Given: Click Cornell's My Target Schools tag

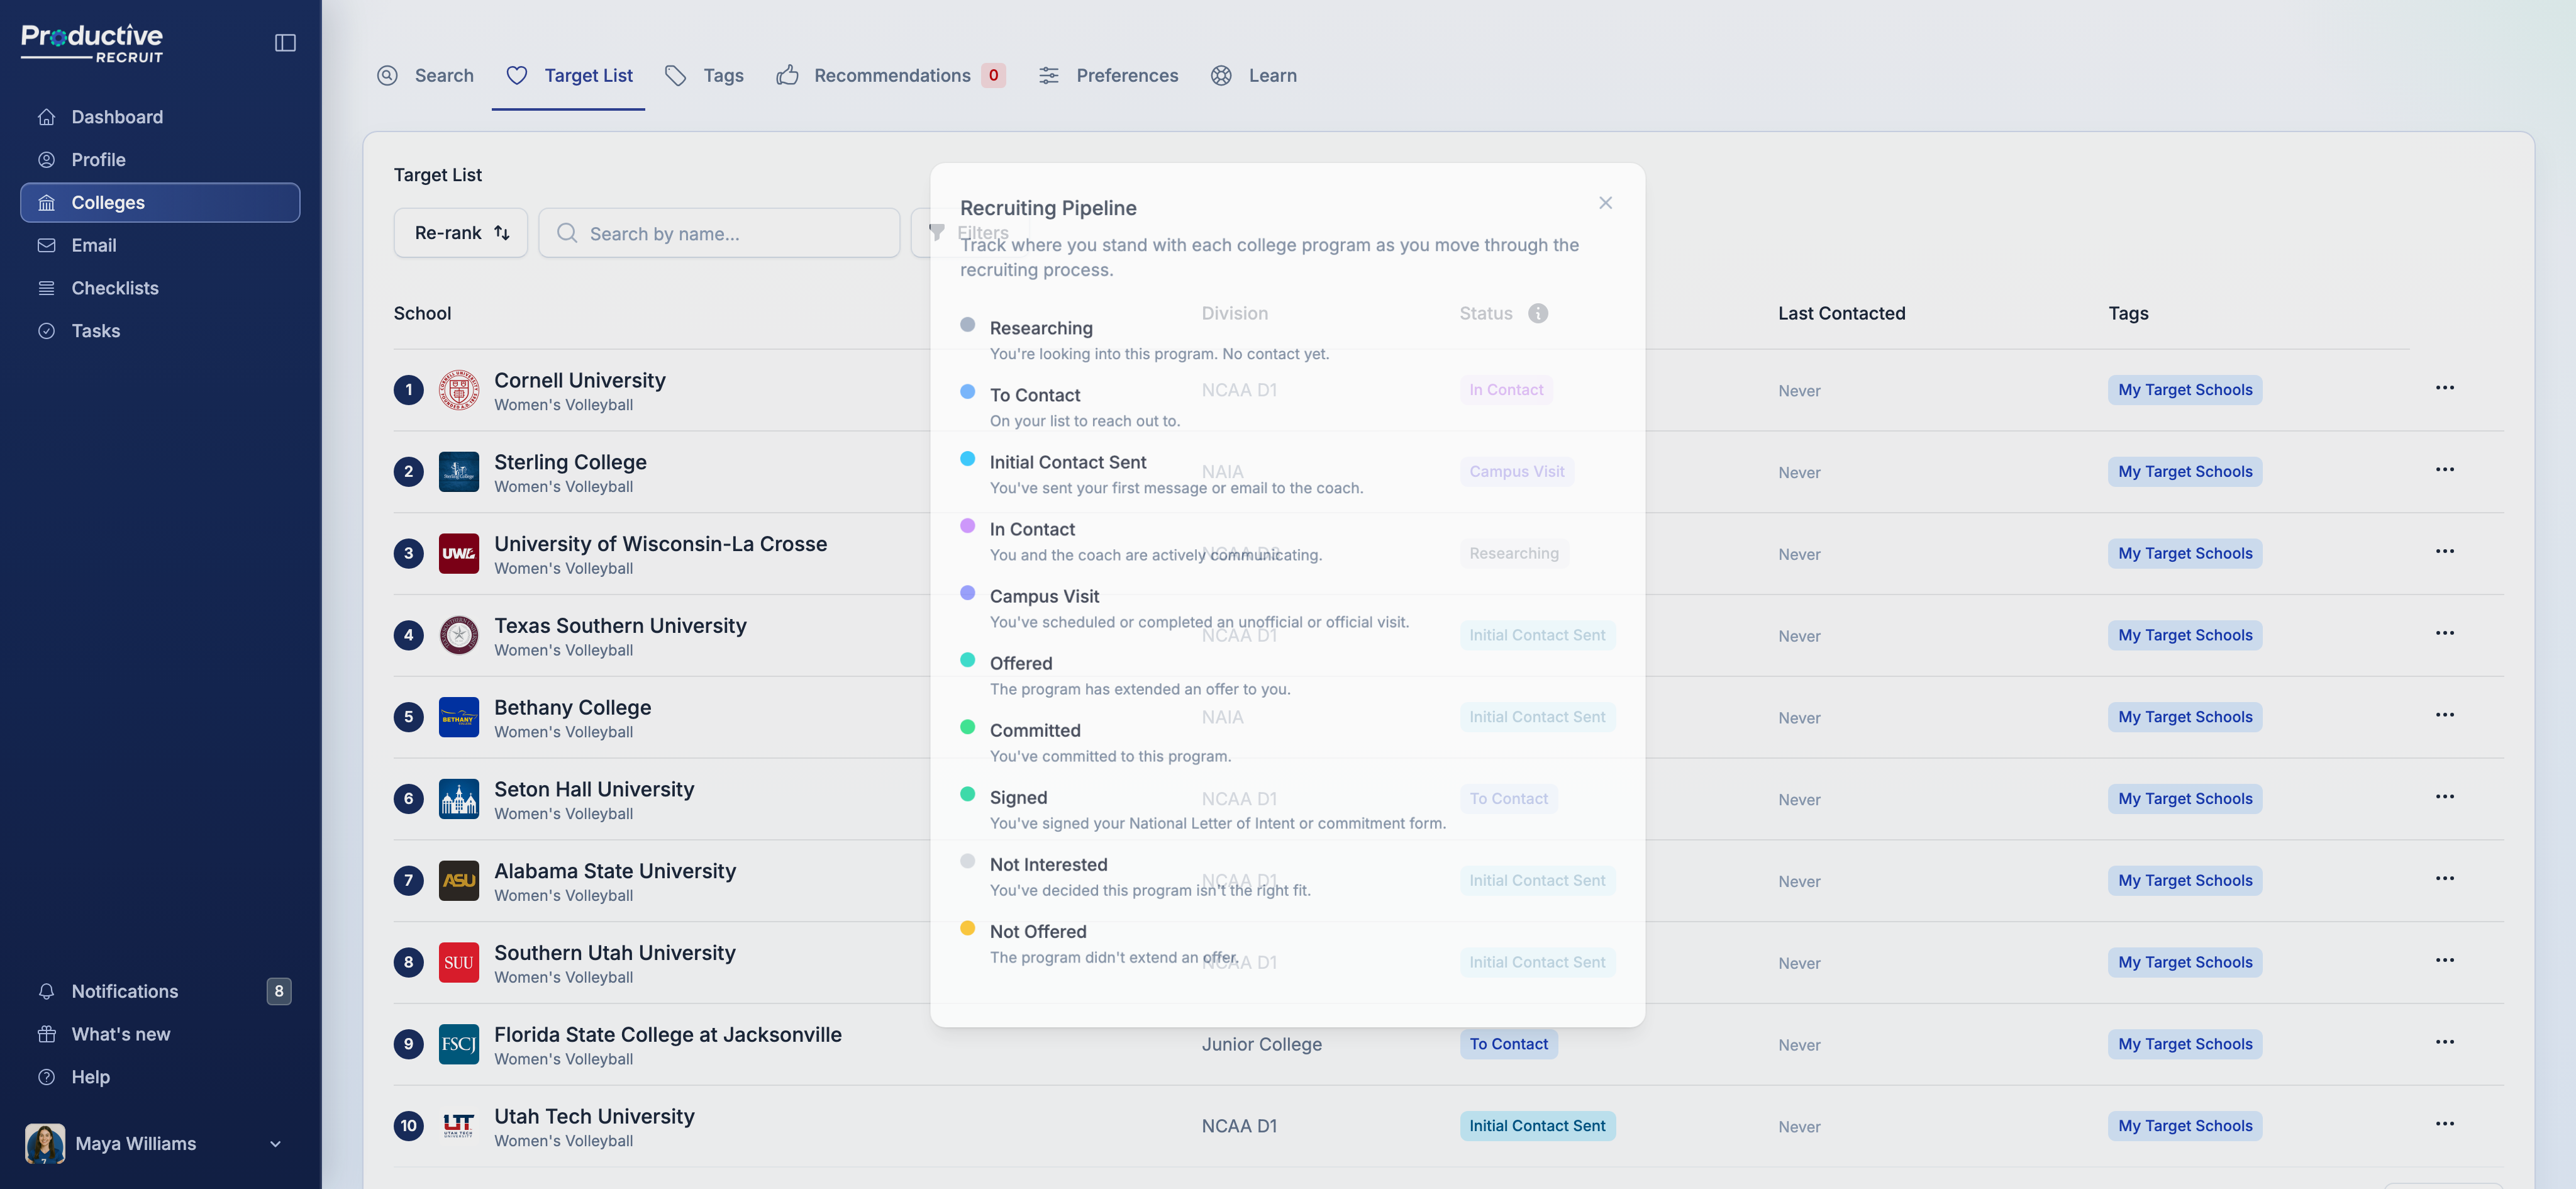Looking at the screenshot, I should 2185,390.
